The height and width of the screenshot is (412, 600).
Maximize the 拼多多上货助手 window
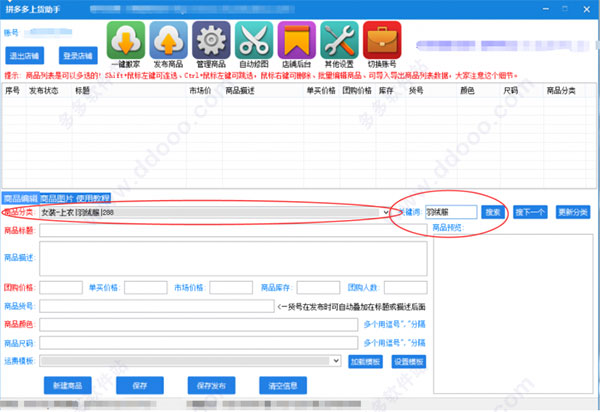(565, 9)
